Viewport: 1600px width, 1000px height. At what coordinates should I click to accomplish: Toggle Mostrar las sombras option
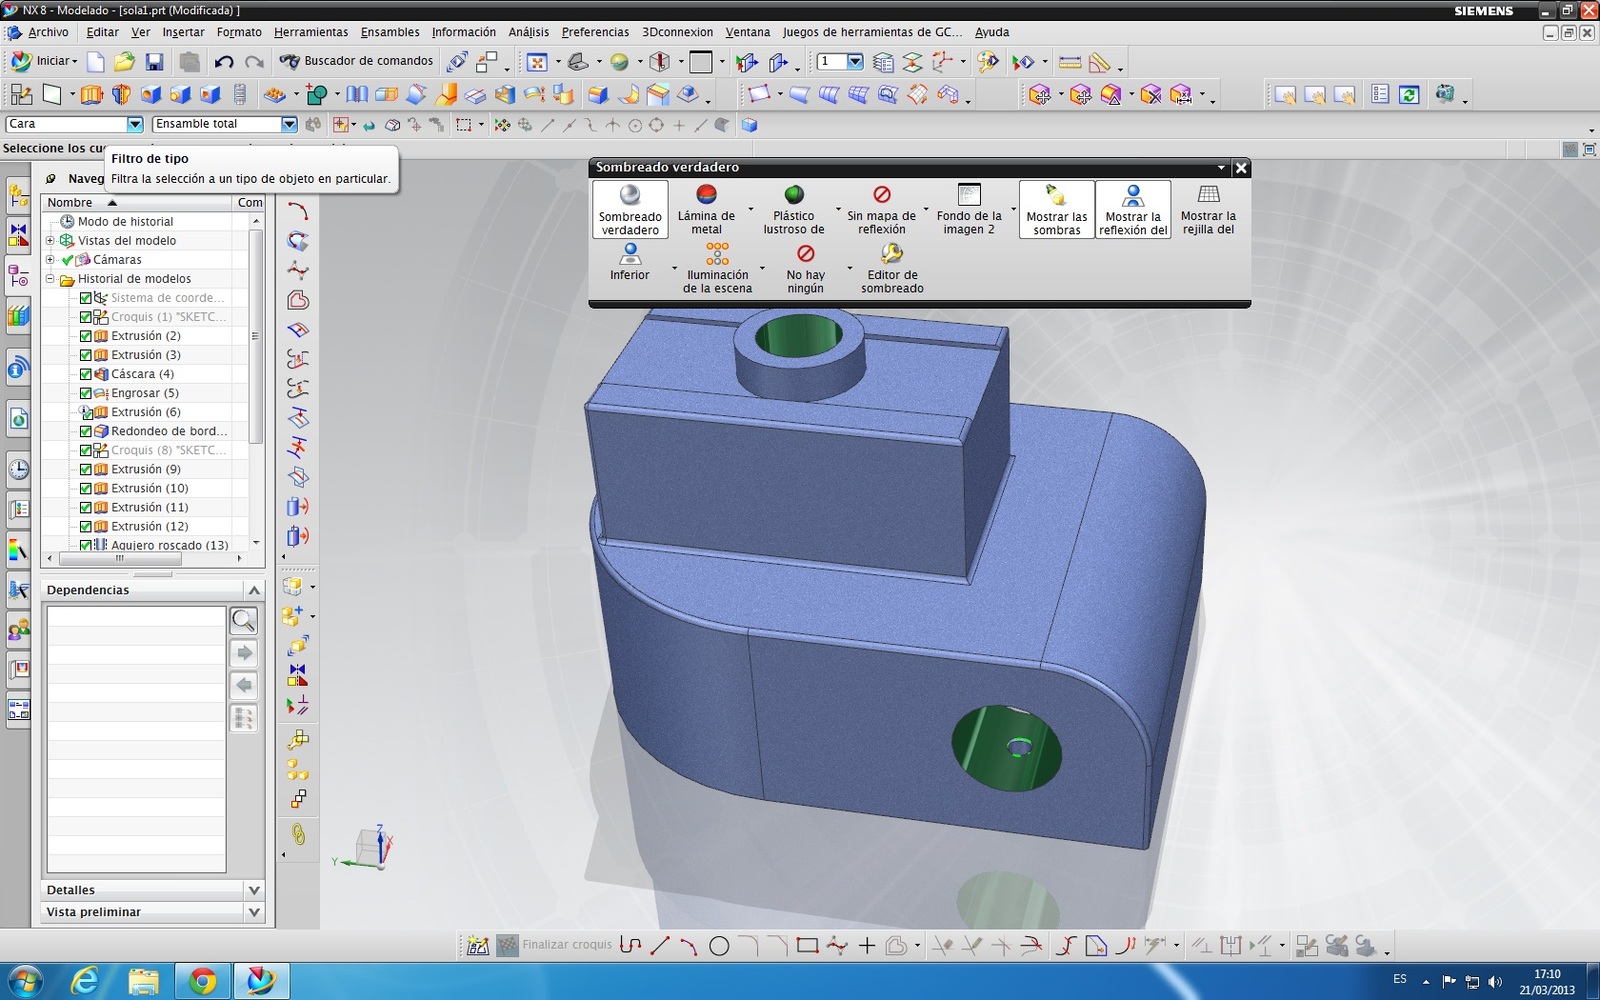1056,209
